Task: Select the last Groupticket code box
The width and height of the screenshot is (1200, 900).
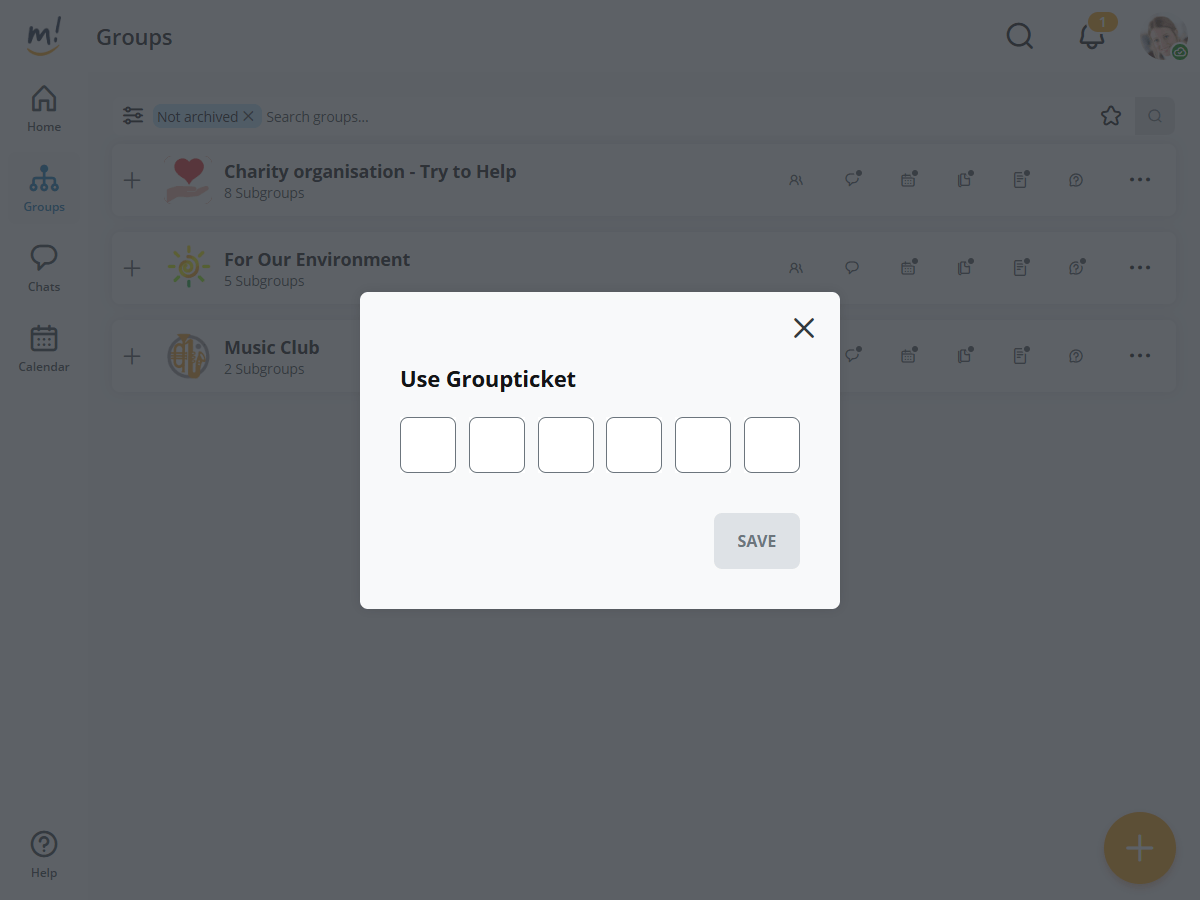Action: coord(771,445)
